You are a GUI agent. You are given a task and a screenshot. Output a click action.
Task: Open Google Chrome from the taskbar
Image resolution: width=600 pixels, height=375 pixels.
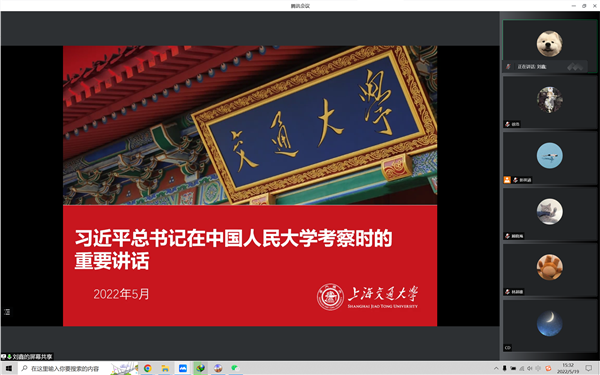(x=148, y=368)
